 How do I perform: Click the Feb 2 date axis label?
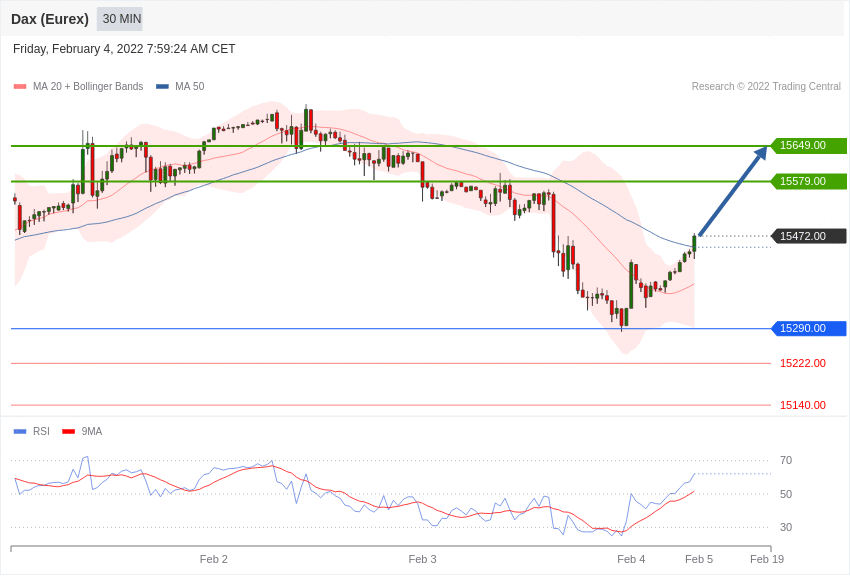pyautogui.click(x=214, y=559)
